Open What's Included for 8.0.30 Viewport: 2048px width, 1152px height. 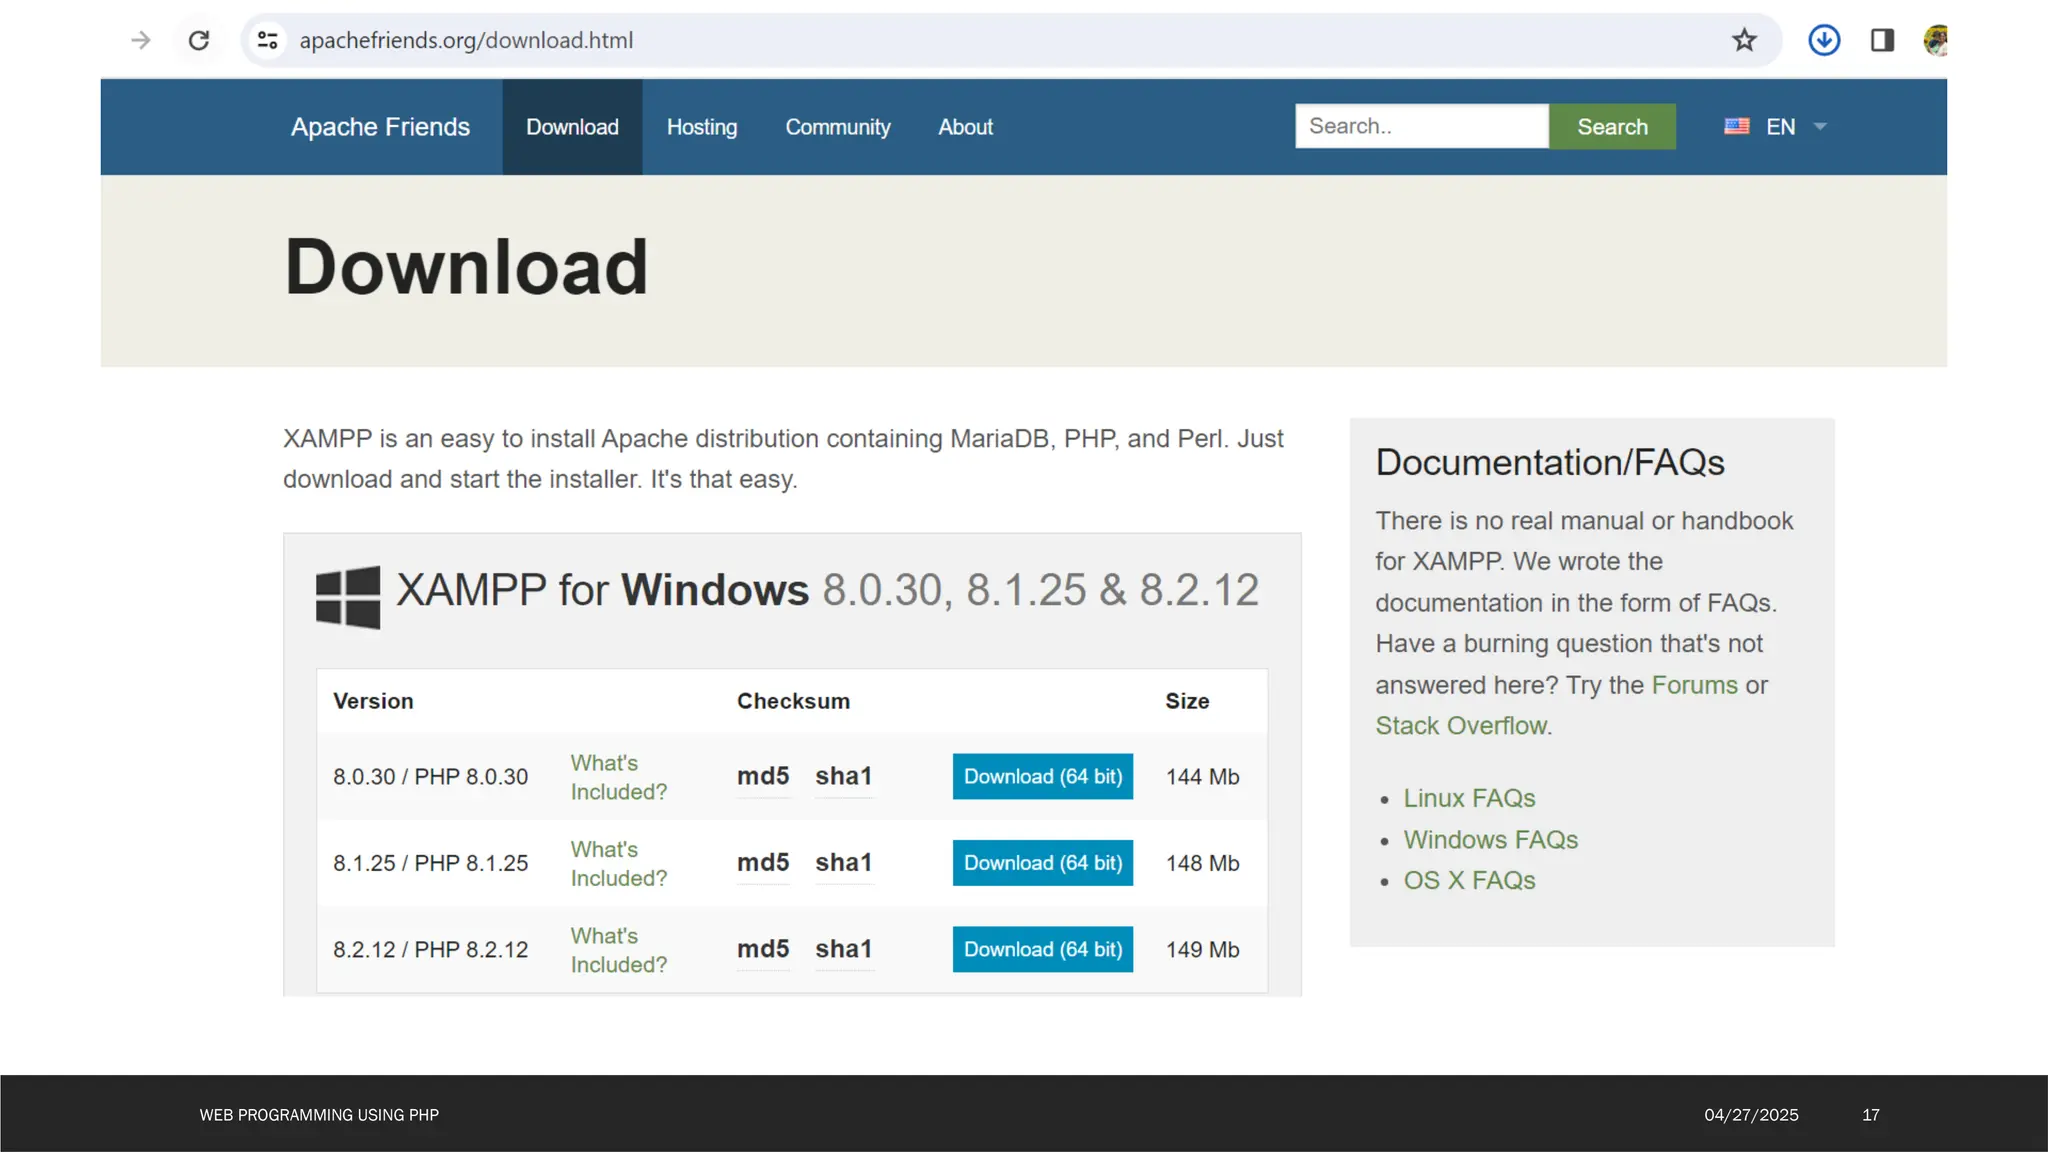pos(618,777)
